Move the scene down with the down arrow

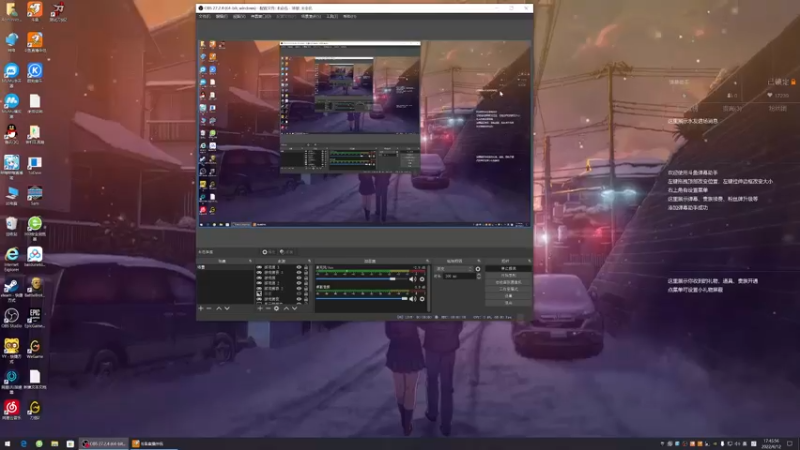coord(227,308)
